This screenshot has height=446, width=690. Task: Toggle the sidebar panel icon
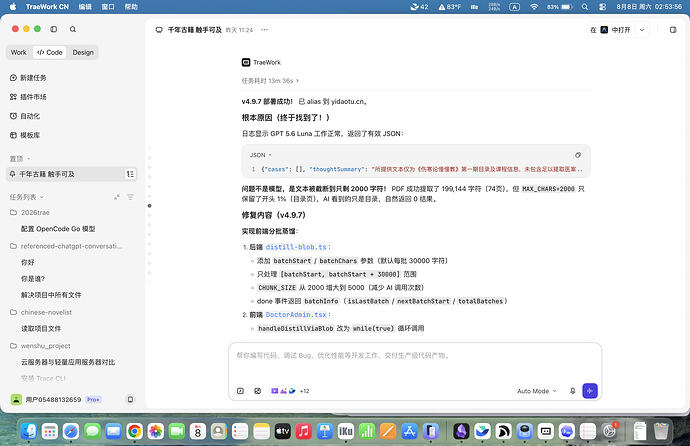click(x=54, y=29)
